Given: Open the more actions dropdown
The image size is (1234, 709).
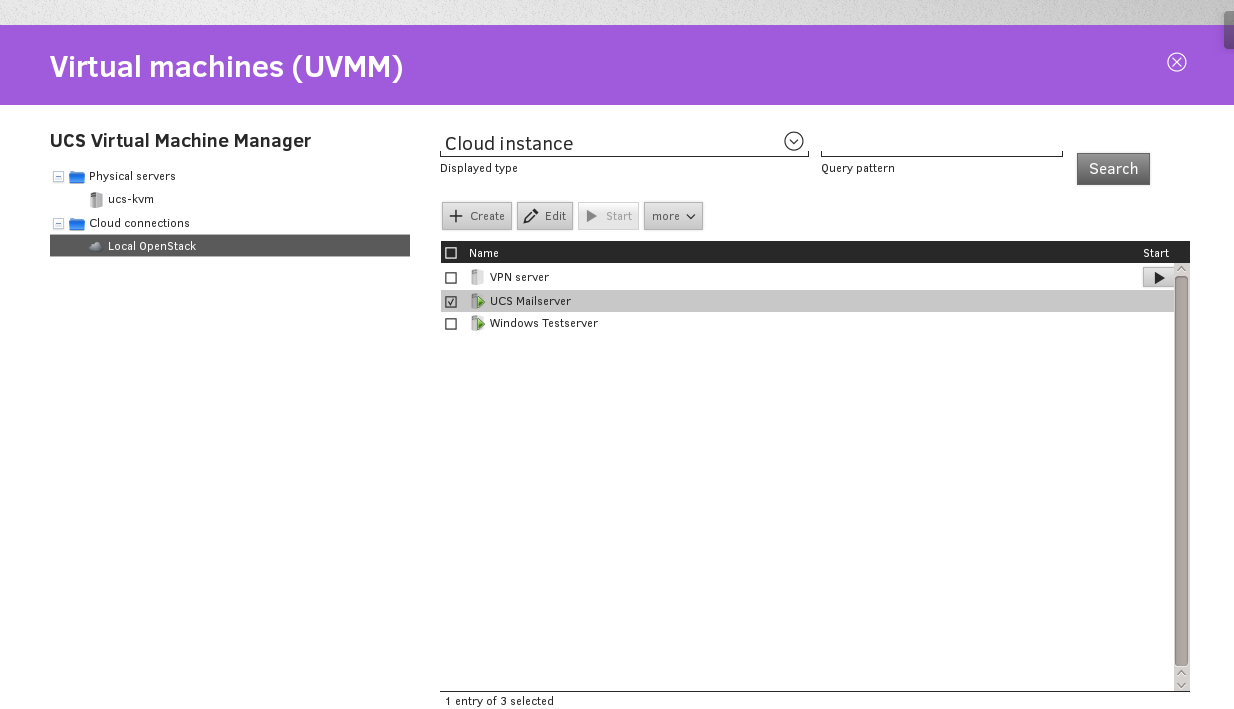Looking at the screenshot, I should pyautogui.click(x=673, y=216).
